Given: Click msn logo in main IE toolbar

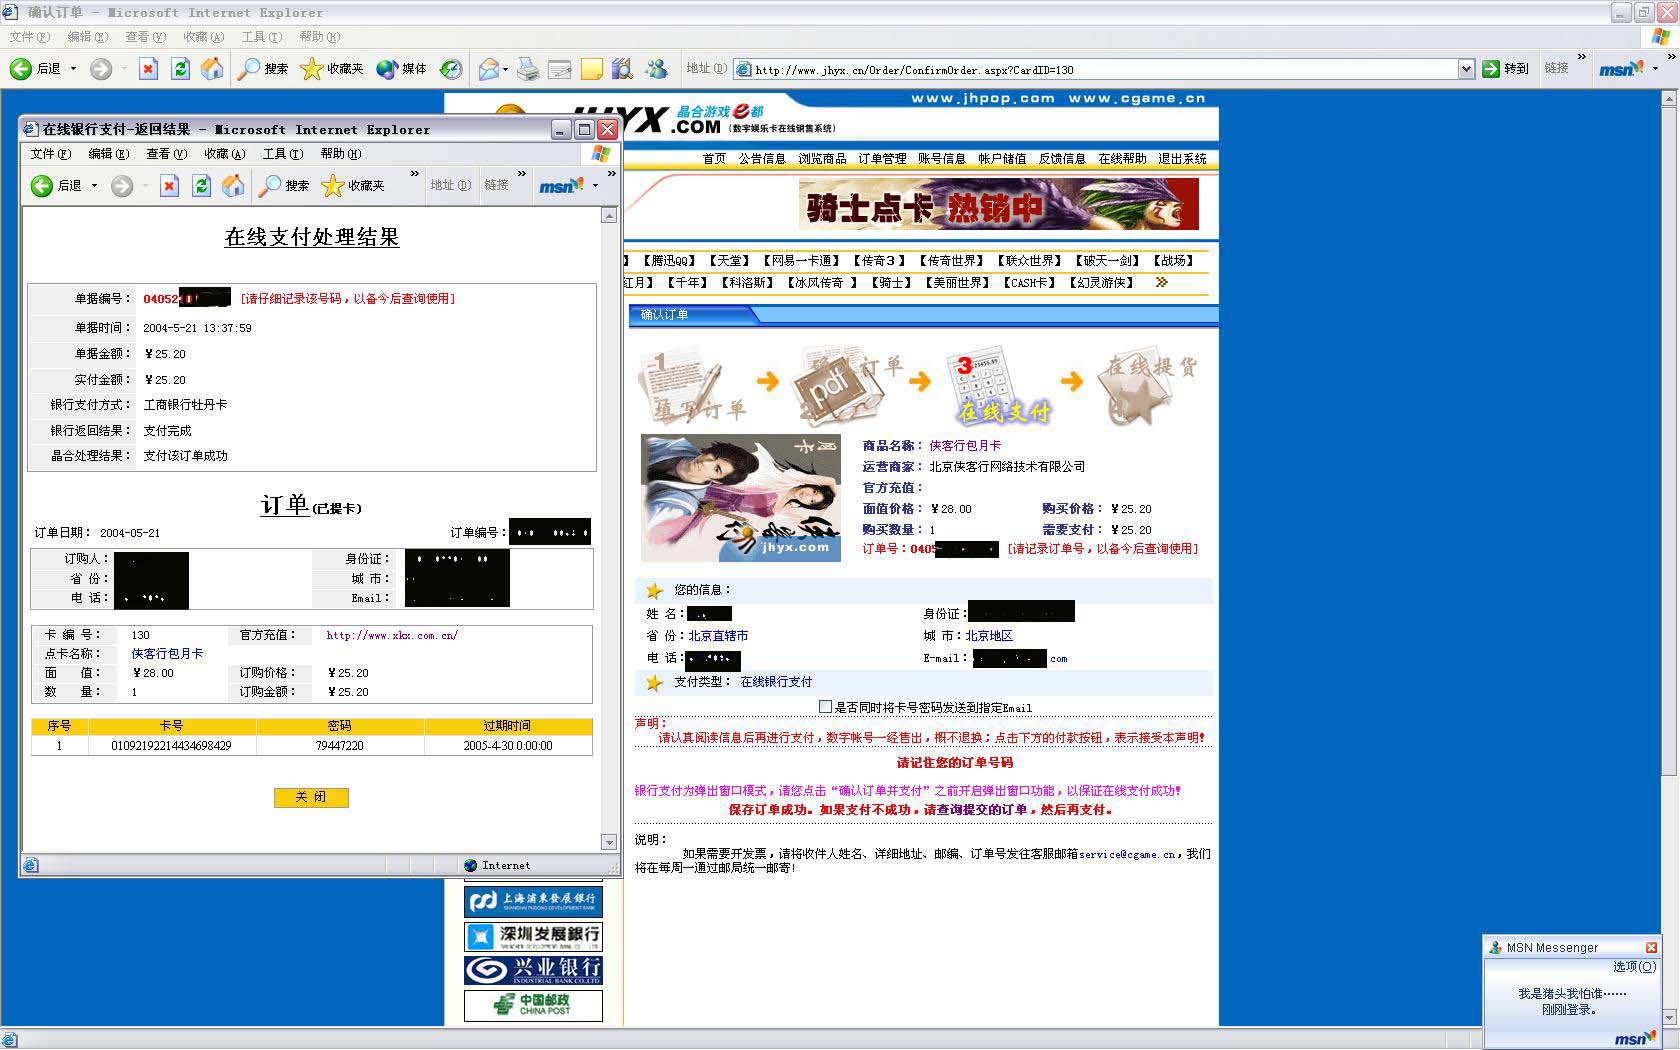Looking at the screenshot, I should [x=1622, y=68].
